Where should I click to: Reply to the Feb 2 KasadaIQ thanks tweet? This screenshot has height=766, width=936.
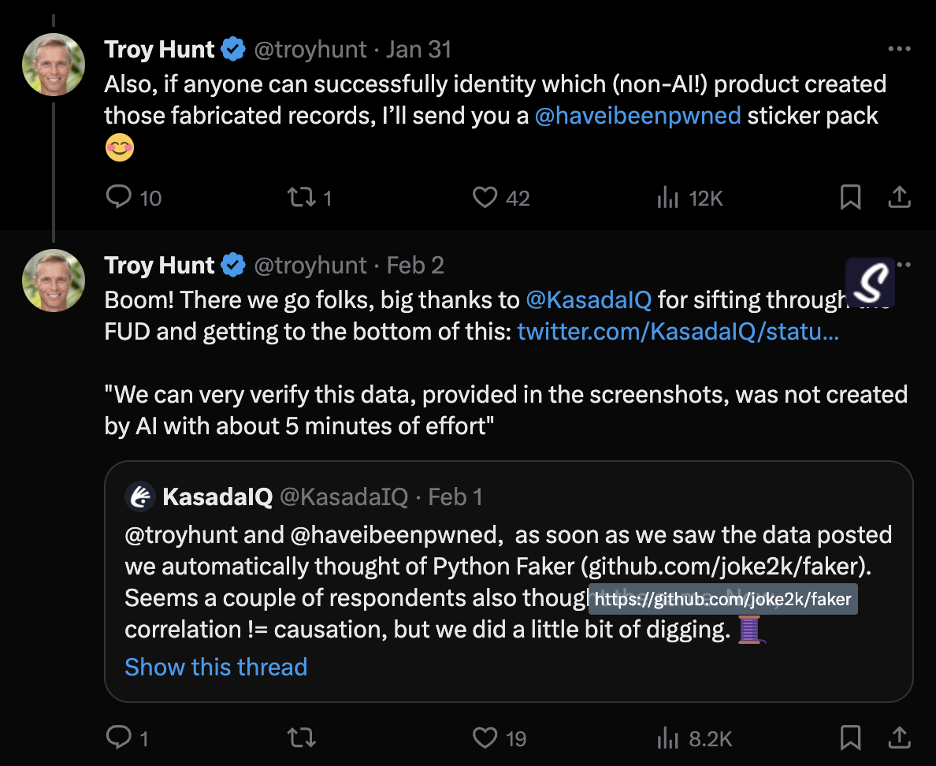pos(119,738)
